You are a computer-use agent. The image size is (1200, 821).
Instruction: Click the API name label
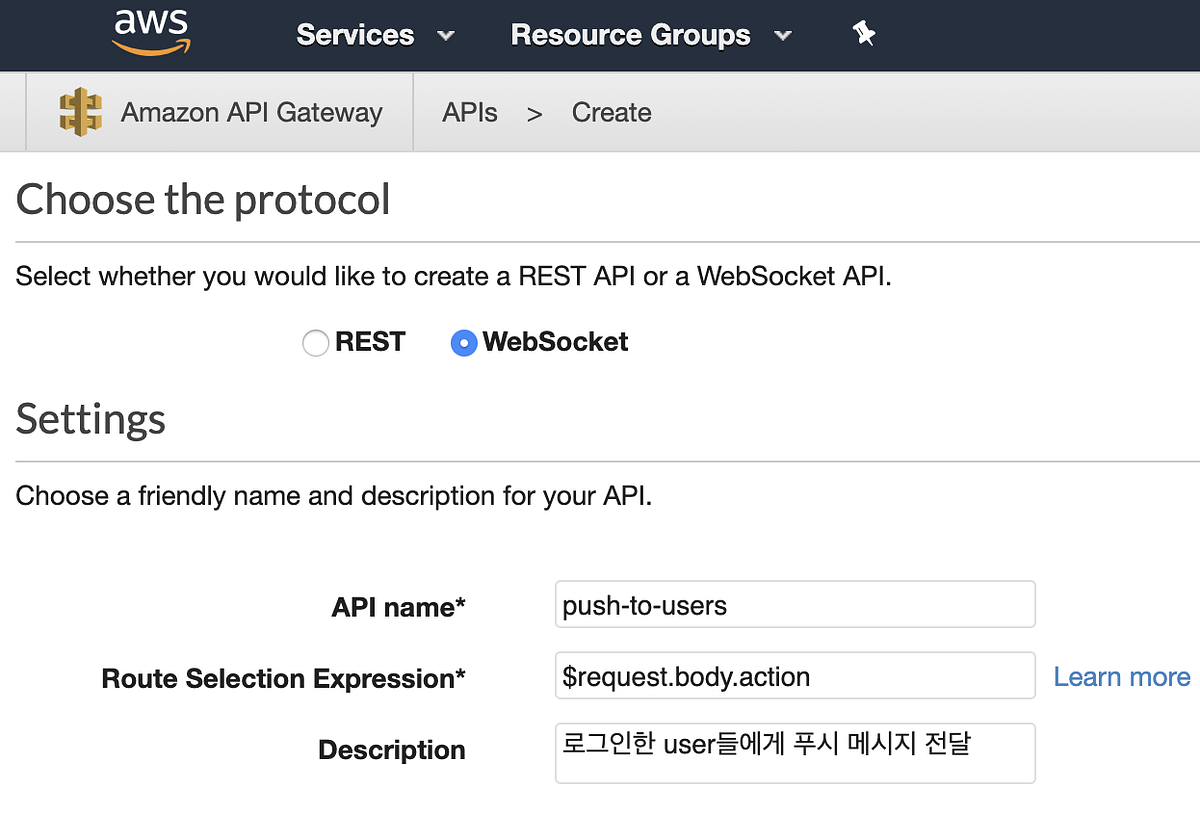point(397,606)
